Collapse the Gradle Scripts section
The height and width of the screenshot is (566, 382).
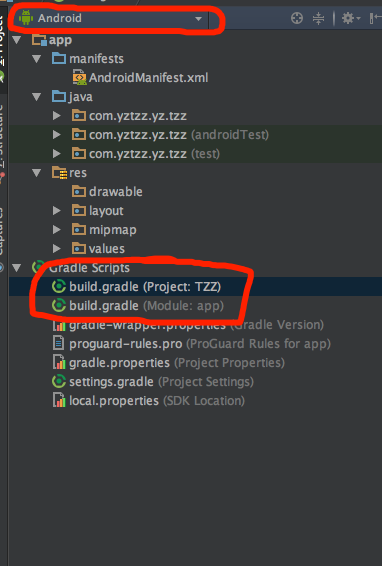point(17,268)
